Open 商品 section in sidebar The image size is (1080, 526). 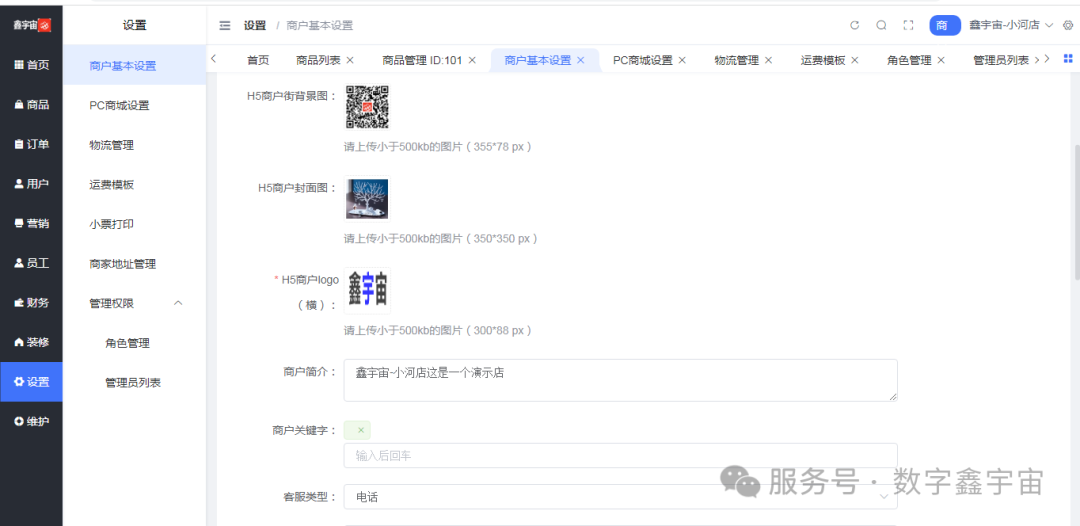pyautogui.click(x=32, y=105)
